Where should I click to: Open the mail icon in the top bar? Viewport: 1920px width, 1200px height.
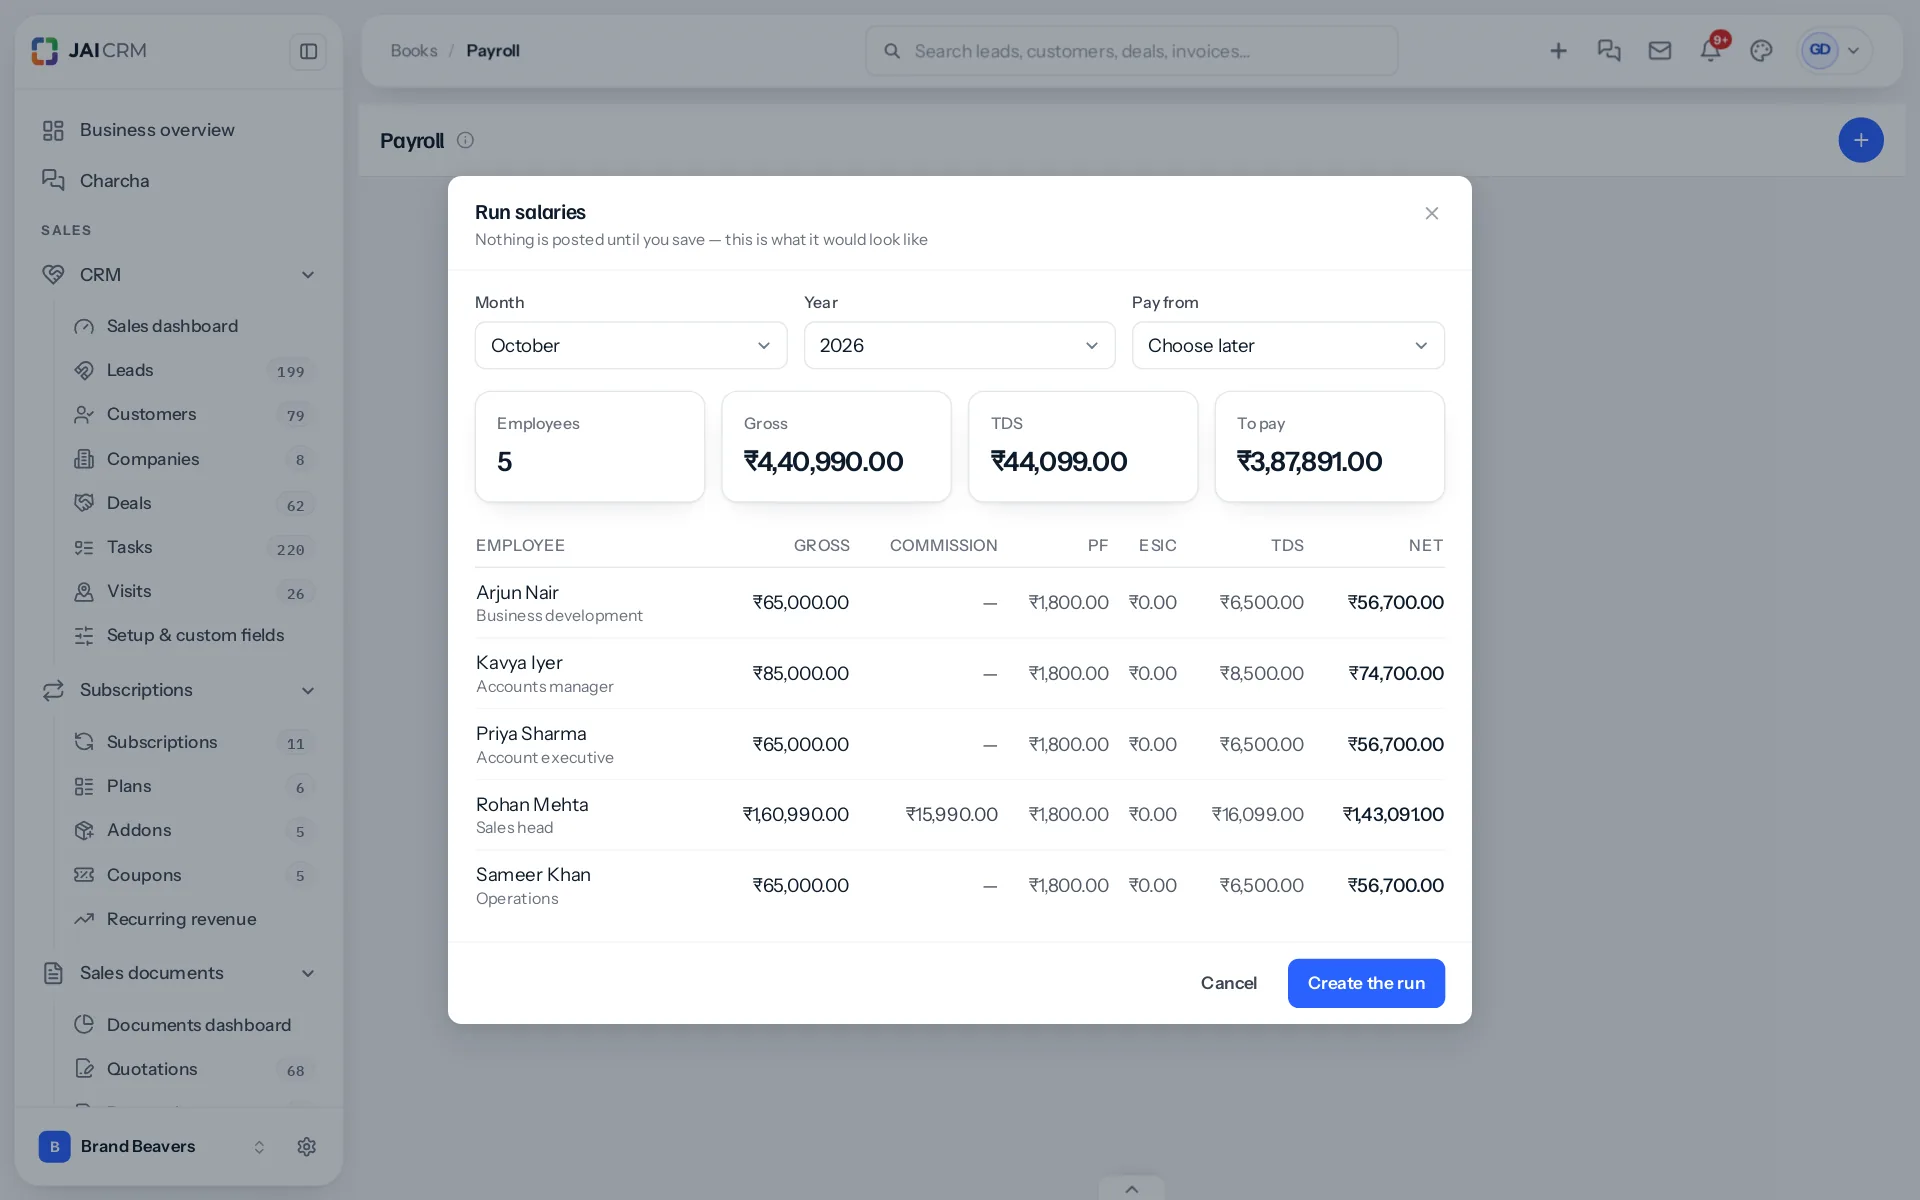(1660, 50)
